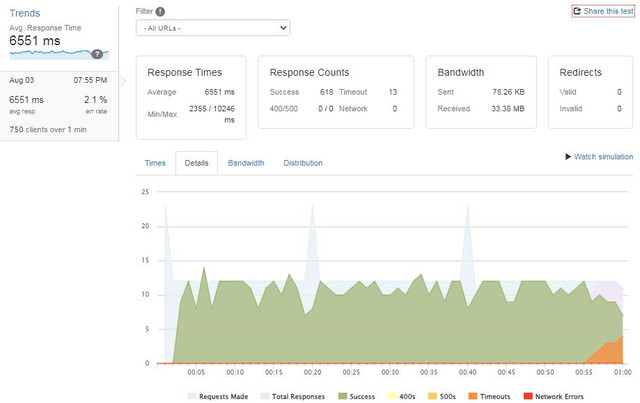Click the Avg. Response Time label

coord(45,28)
